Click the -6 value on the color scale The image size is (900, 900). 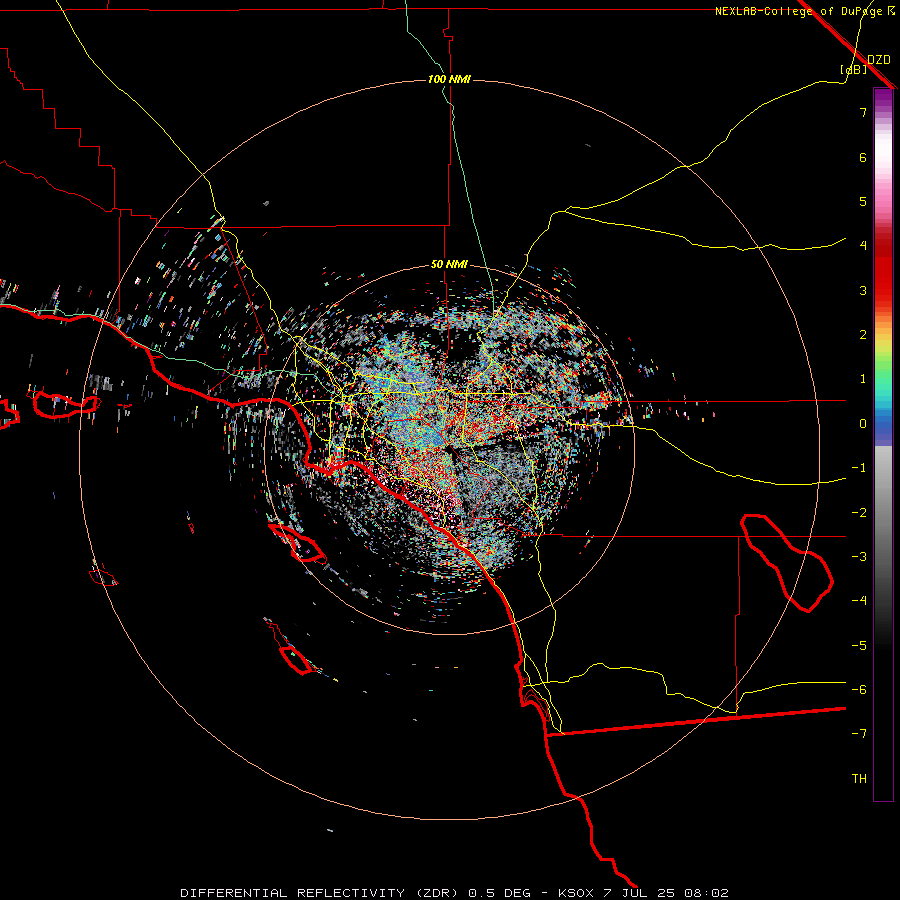[x=859, y=690]
